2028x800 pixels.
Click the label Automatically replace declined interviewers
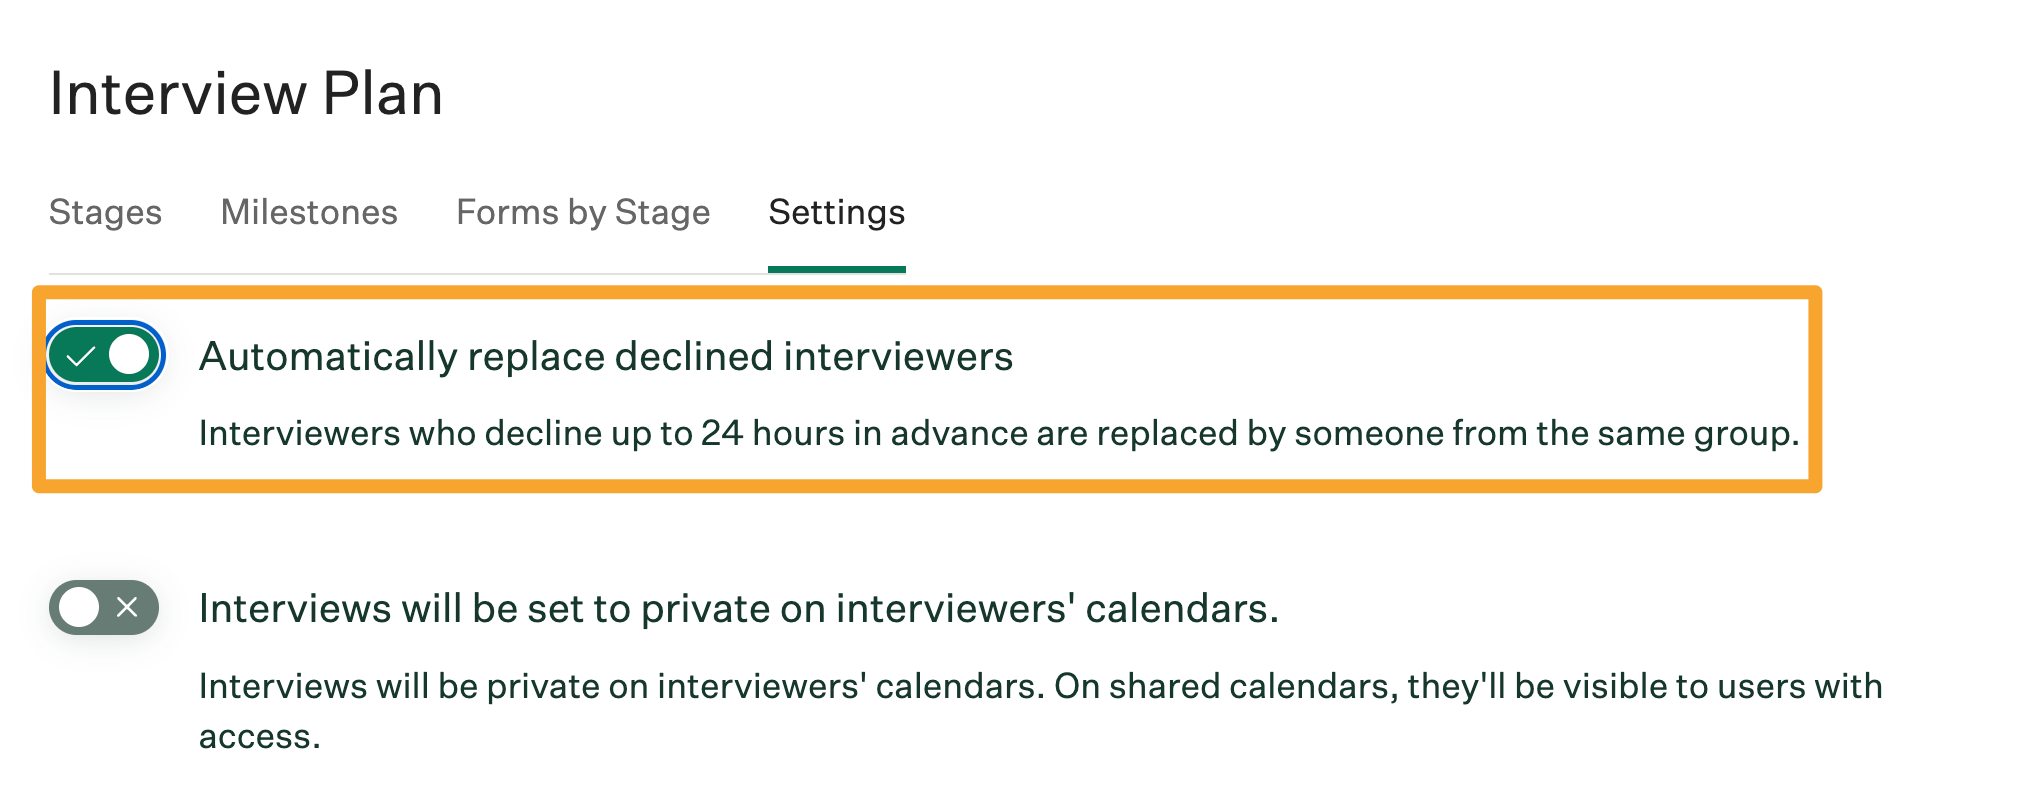click(x=607, y=356)
